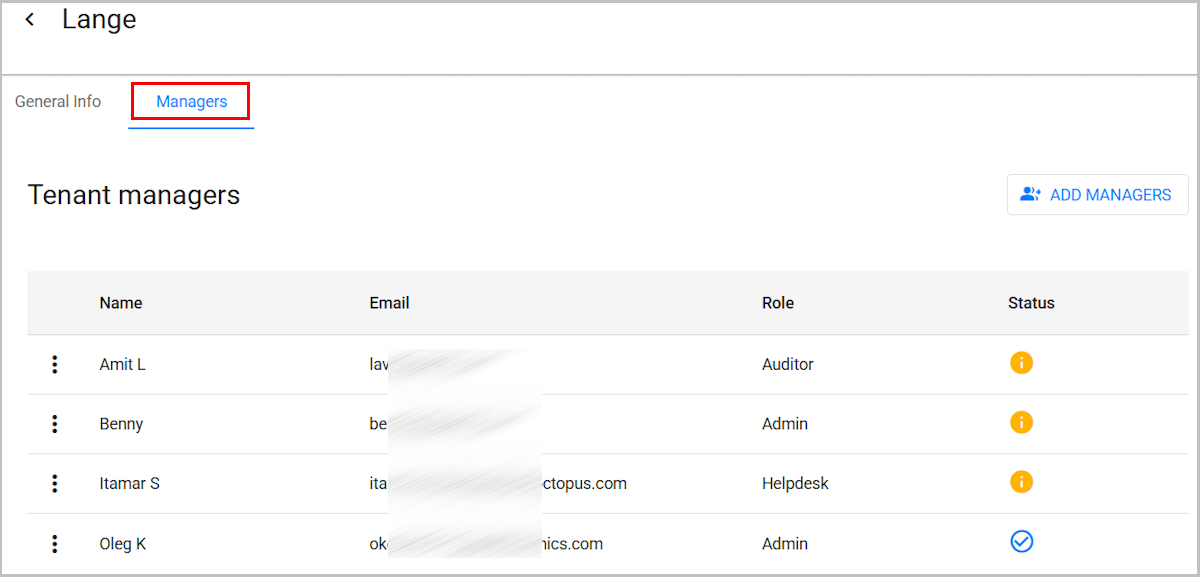Click the Email column header
The image size is (1200, 577).
click(390, 303)
